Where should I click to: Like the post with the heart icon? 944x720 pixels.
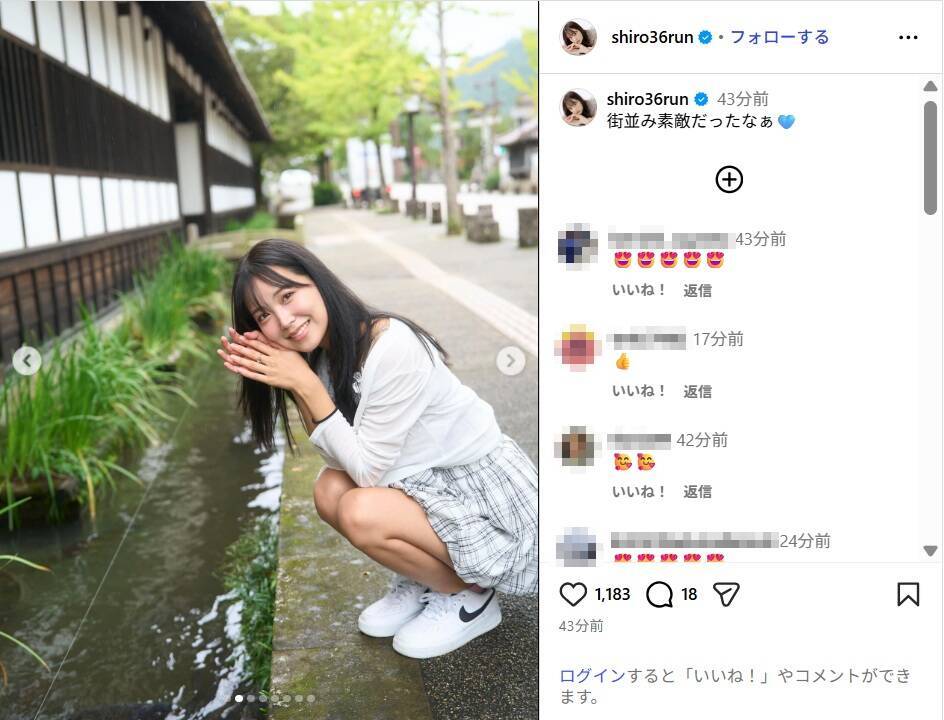573,594
